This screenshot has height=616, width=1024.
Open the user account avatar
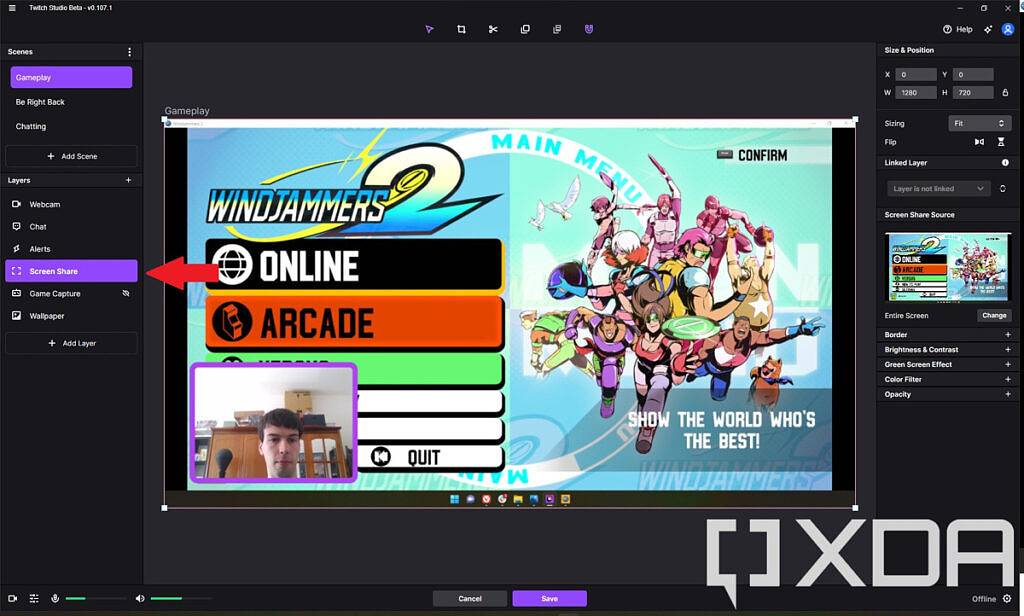[1008, 29]
